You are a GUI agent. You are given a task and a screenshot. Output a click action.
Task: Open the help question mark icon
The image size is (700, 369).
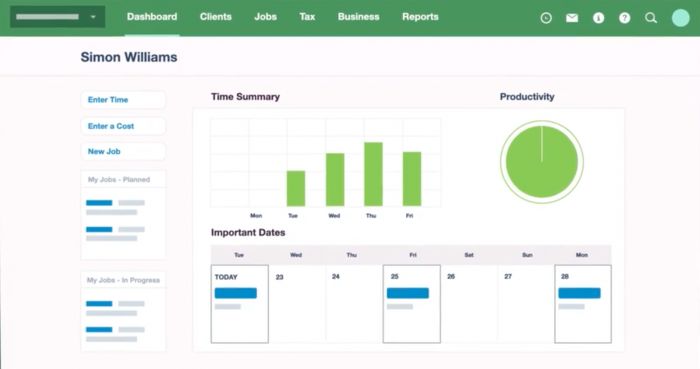tap(625, 18)
